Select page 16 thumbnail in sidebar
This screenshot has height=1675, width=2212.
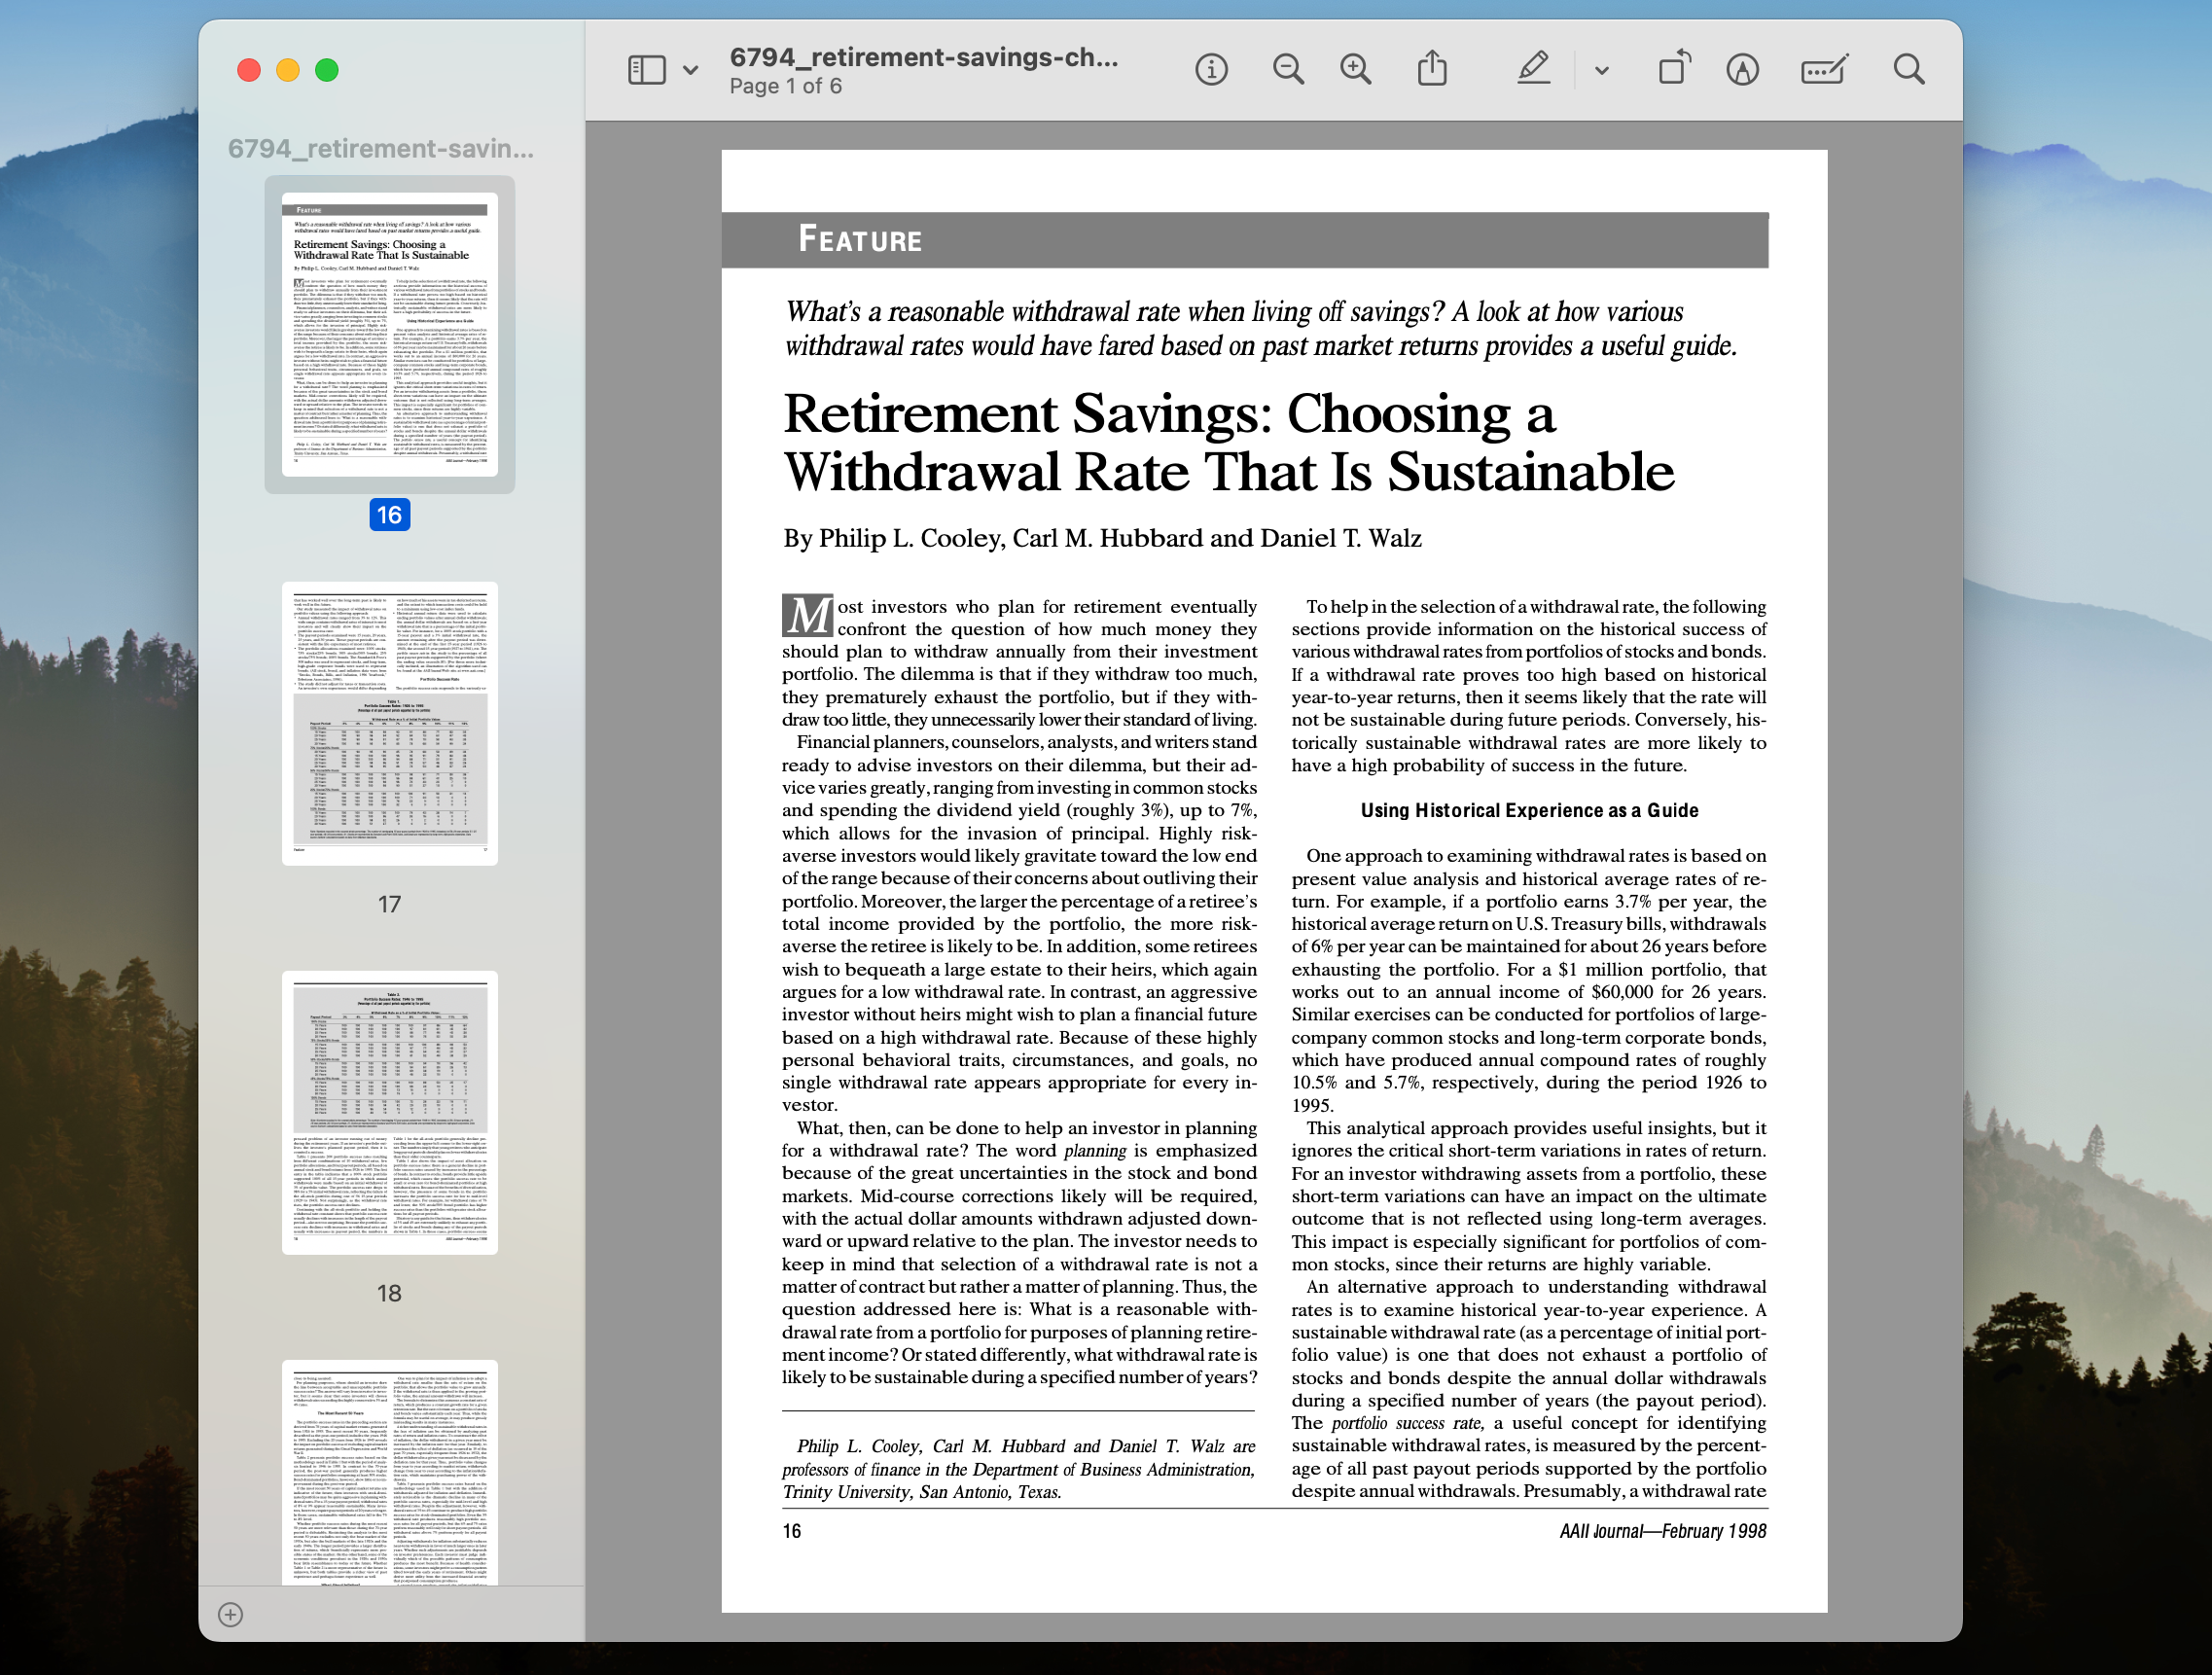(x=389, y=334)
